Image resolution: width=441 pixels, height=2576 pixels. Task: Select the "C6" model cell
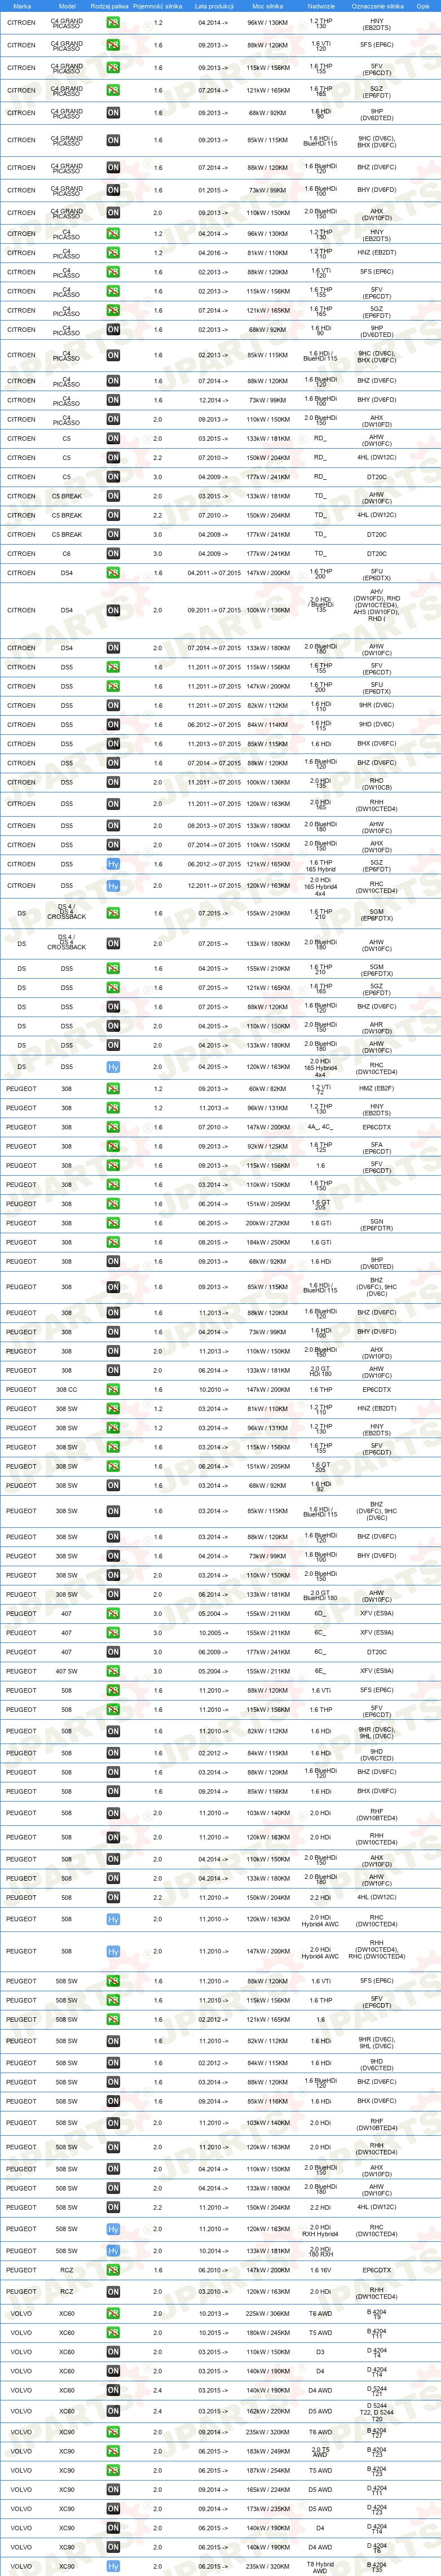pos(66,553)
